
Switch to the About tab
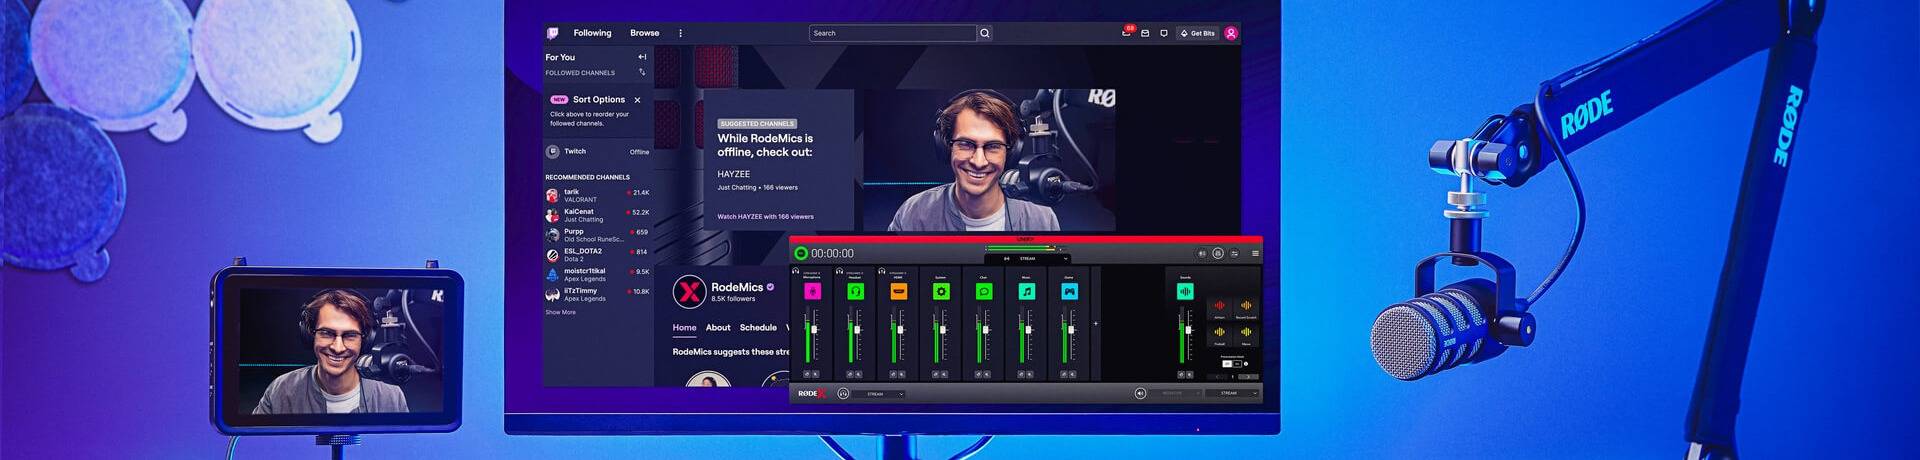click(718, 327)
